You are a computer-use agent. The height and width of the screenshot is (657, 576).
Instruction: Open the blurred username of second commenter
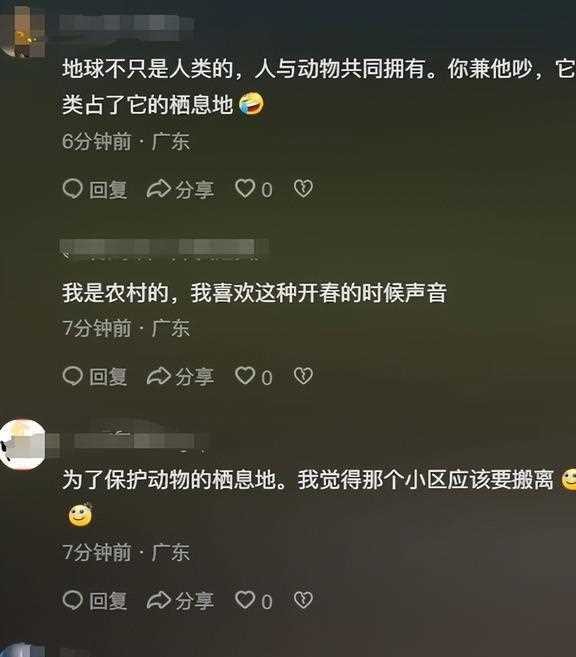[x=163, y=248]
